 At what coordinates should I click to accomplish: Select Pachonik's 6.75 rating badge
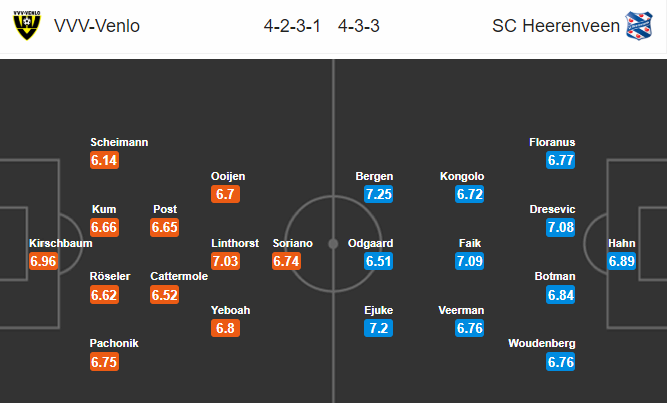click(104, 362)
